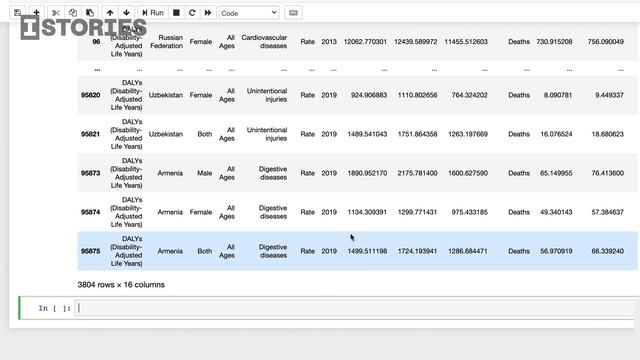Click Digestive diseases in row 95874
Screen dimensions: 640x360
pos(273,212)
